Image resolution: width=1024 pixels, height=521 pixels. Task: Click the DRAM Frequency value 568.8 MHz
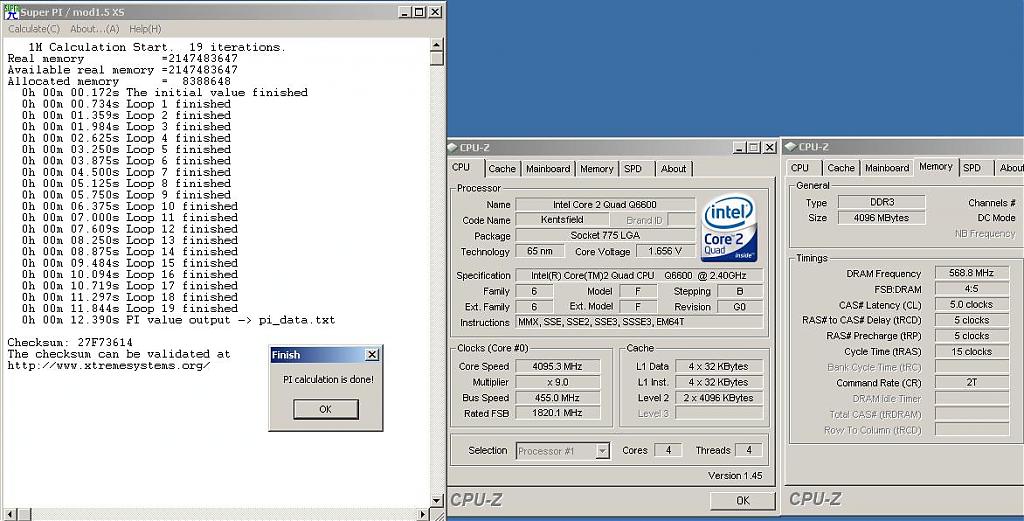coord(972,273)
